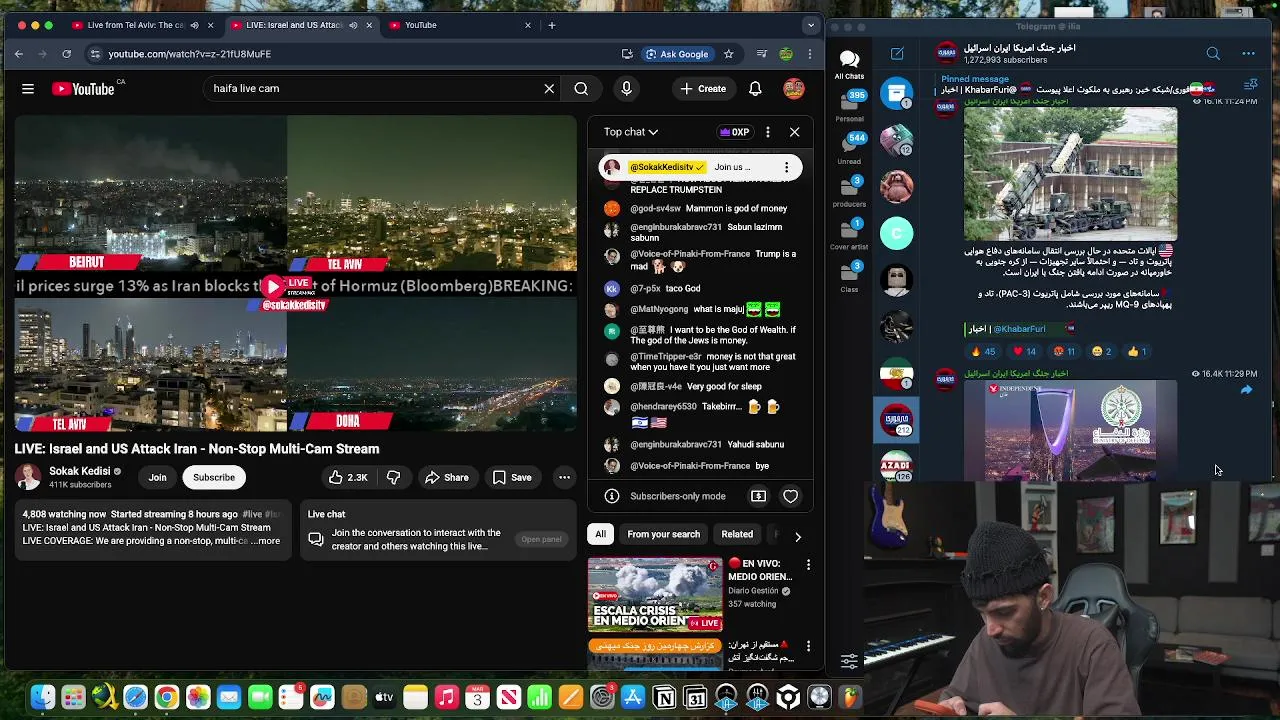
Task: Open the Telegram 'Personal' folder
Action: [x=850, y=106]
